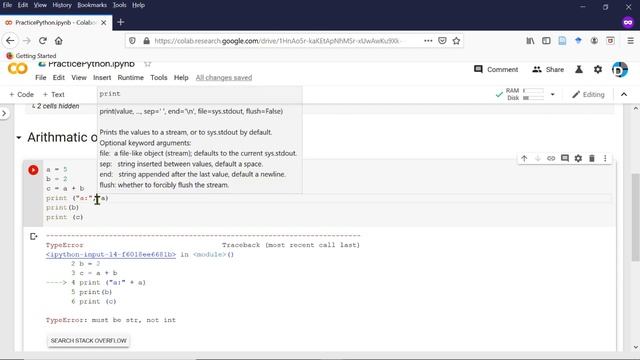Image resolution: width=640 pixels, height=360 pixels.
Task: Click code line print(b)
Action: [62, 207]
